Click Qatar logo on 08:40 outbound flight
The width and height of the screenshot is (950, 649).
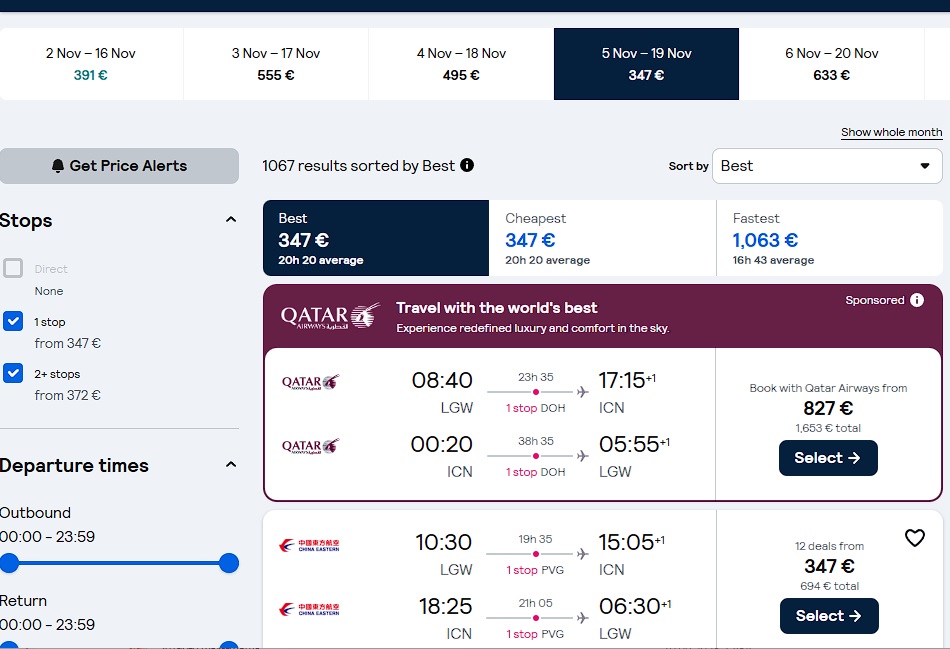coord(310,382)
